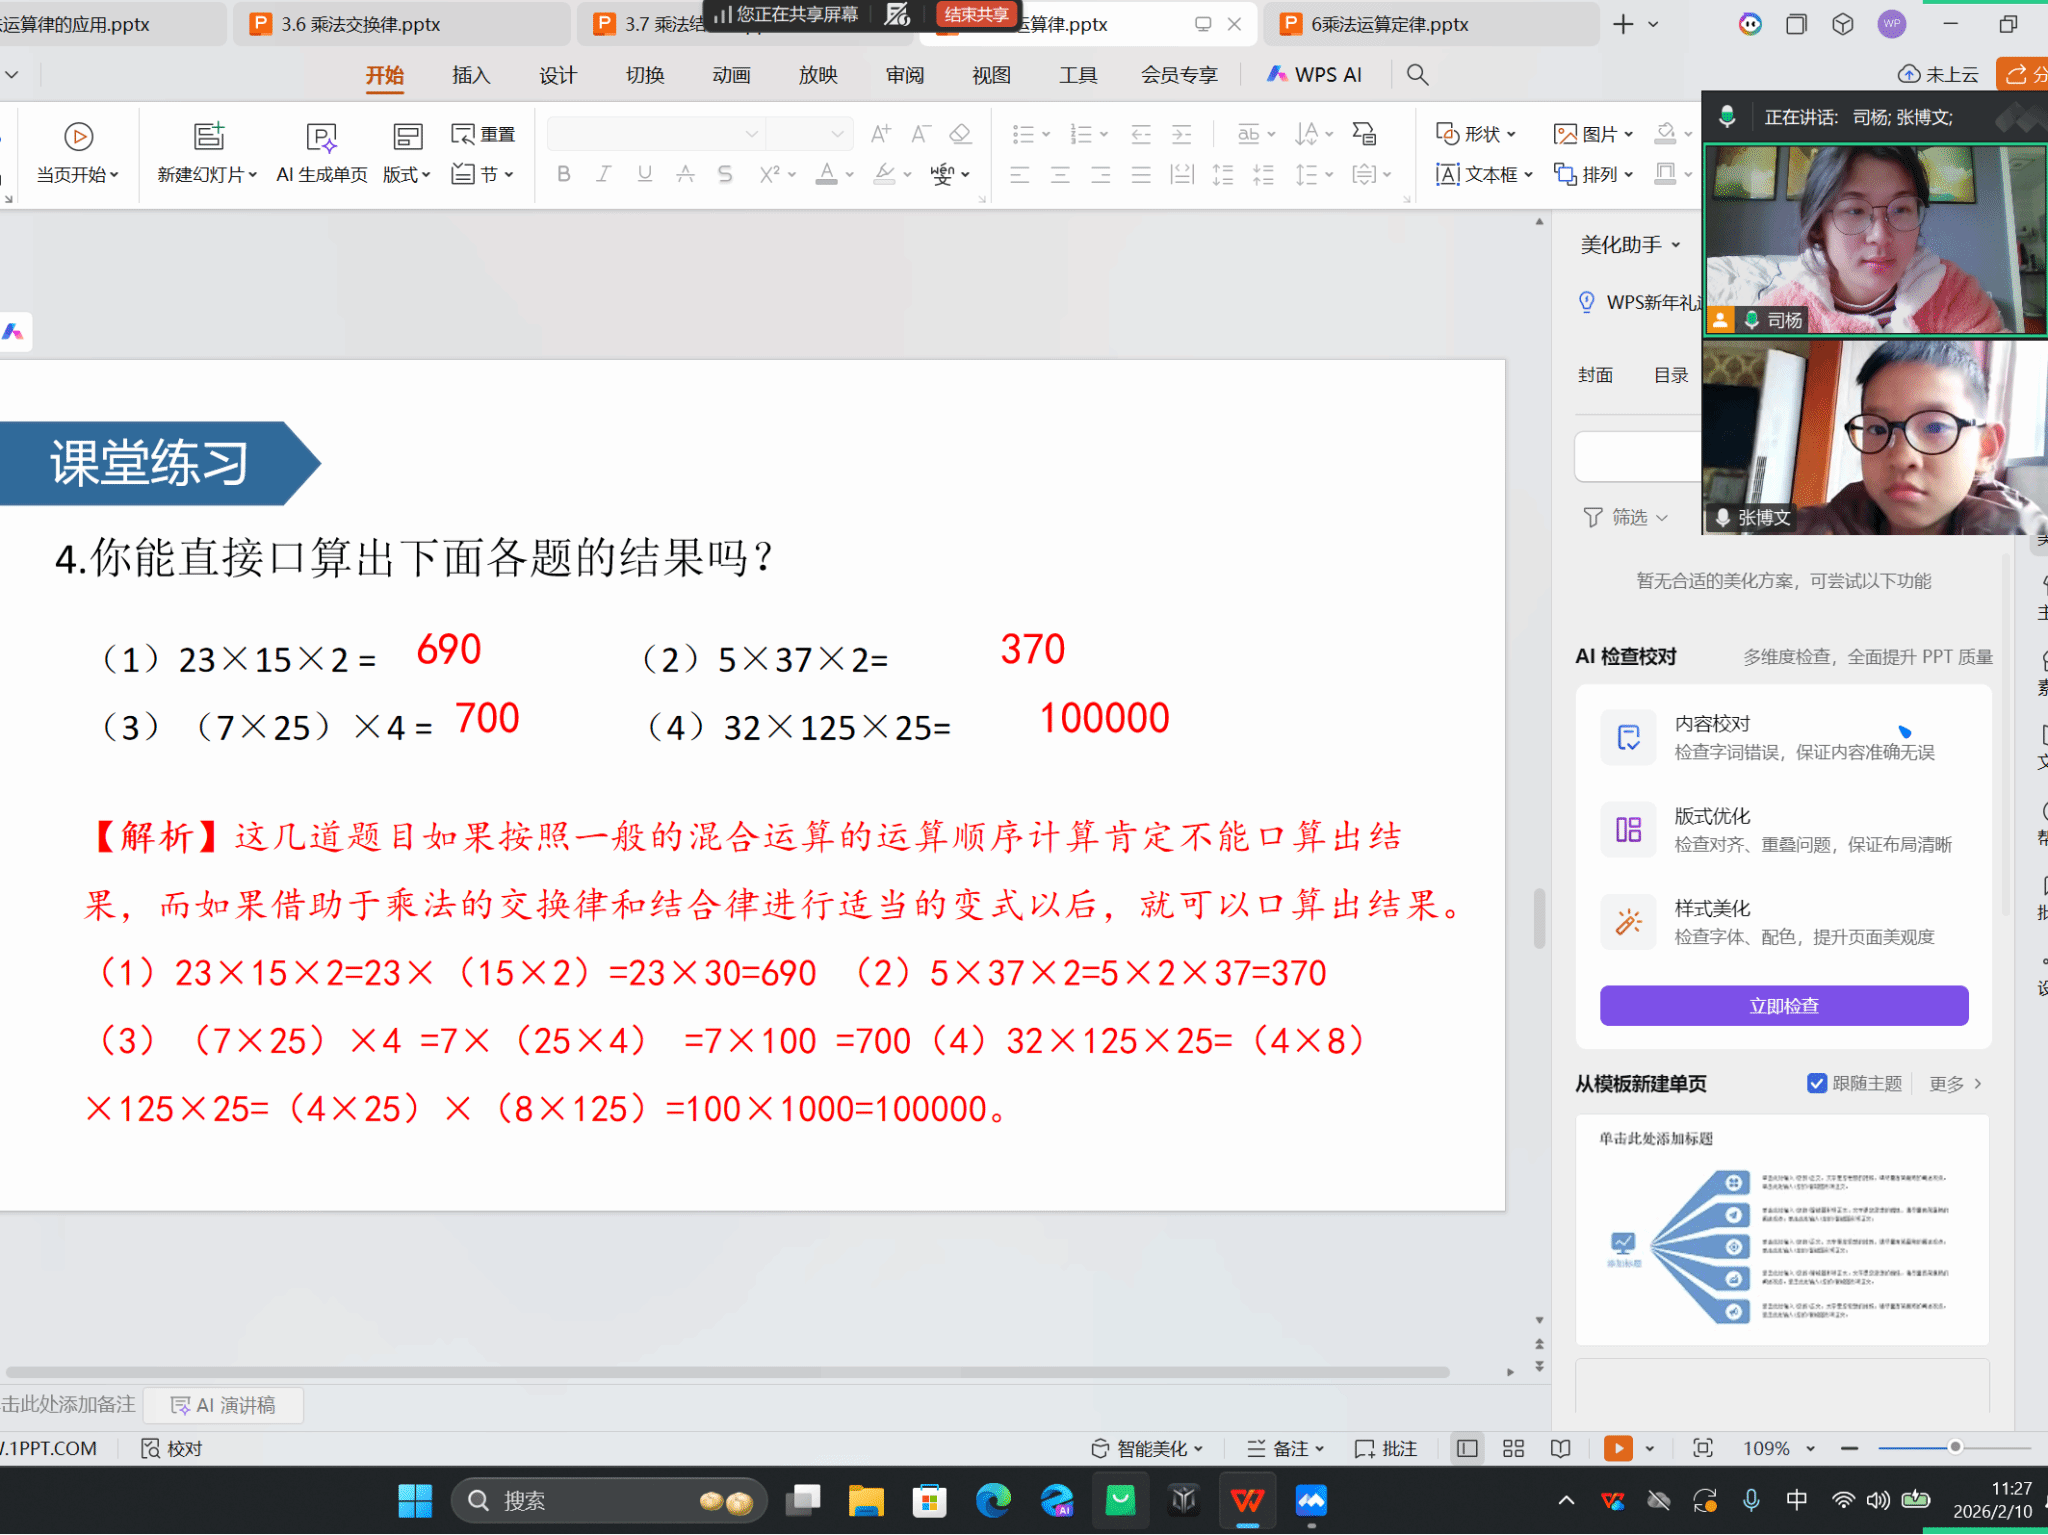
Task: Click the Check Now (立即检查) button
Action: (x=1784, y=1005)
